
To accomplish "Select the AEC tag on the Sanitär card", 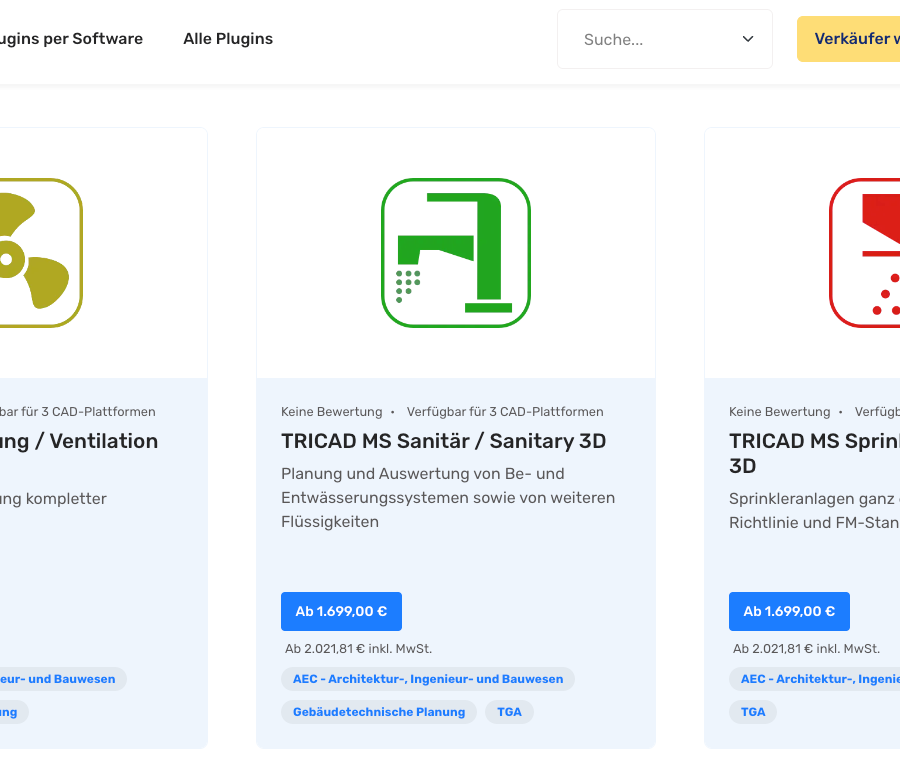I will (x=428, y=679).
